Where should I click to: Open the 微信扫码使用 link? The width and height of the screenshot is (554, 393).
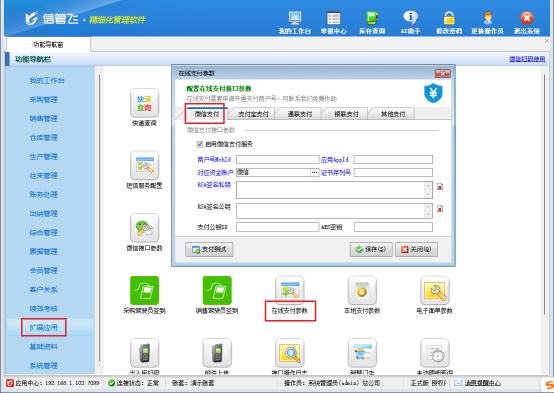coord(527,59)
